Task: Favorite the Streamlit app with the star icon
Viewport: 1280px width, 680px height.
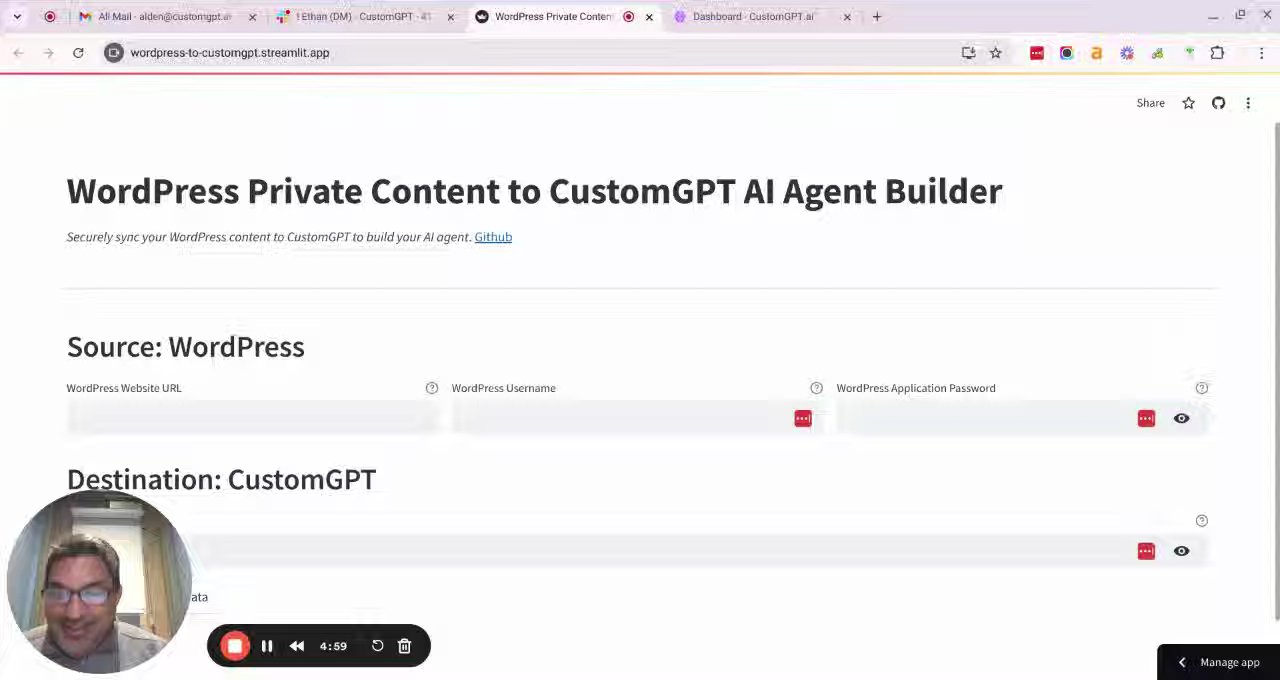Action: point(1188,103)
